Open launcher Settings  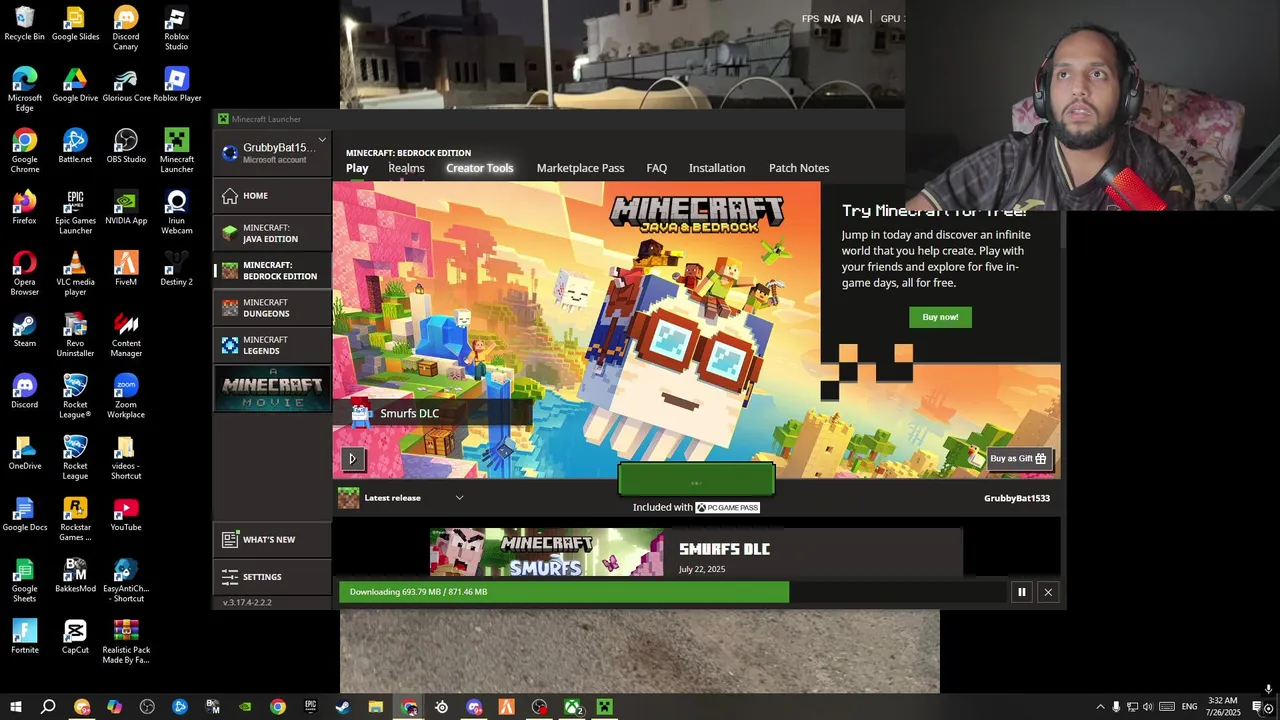coord(272,577)
